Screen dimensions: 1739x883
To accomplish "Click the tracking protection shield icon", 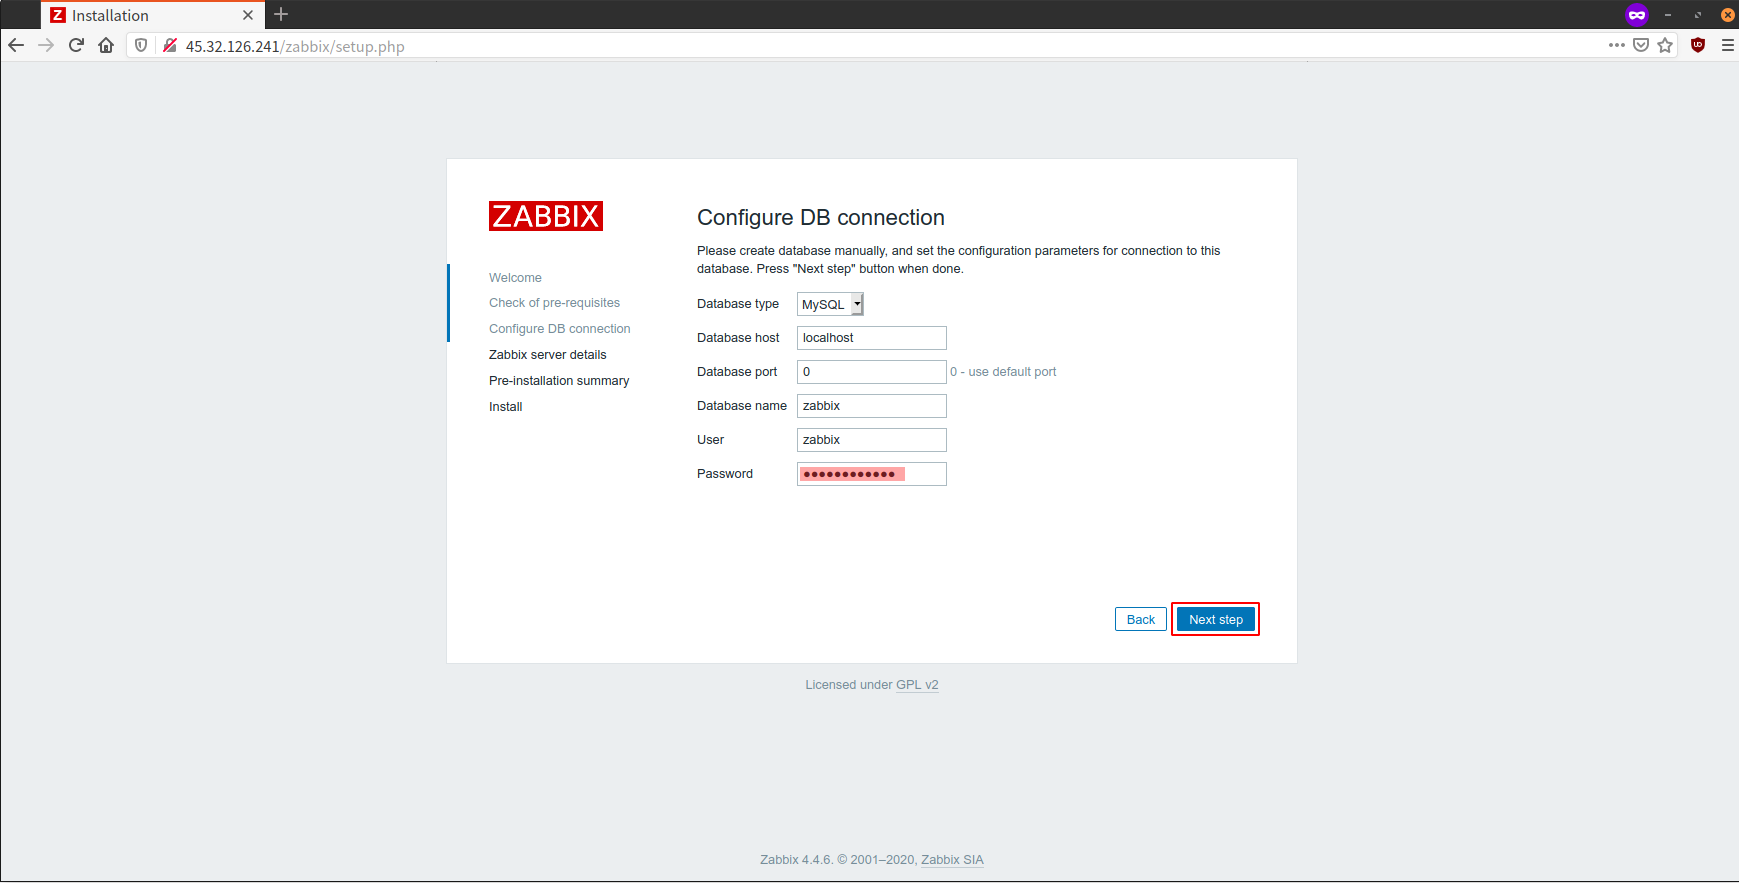I will [141, 45].
